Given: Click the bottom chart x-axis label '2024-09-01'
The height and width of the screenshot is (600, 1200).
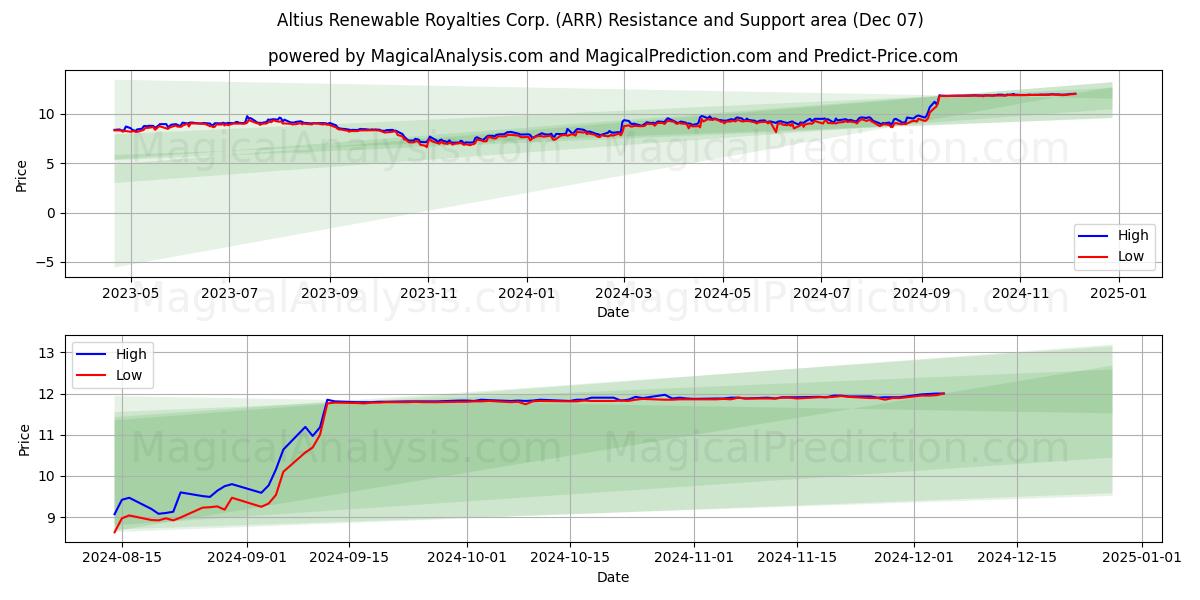Looking at the screenshot, I should pos(246,558).
